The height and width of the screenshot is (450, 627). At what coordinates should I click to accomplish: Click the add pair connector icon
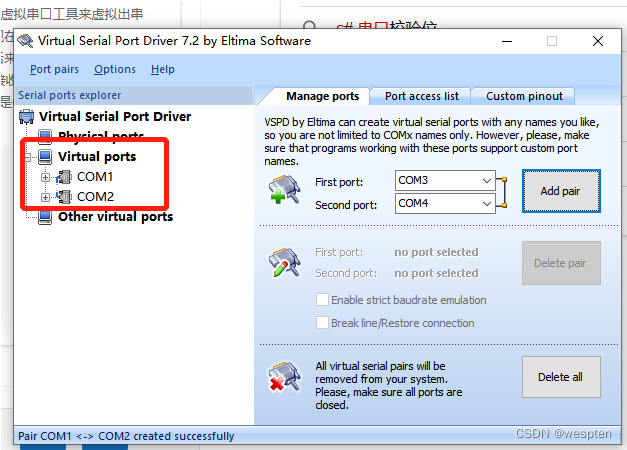click(x=285, y=190)
